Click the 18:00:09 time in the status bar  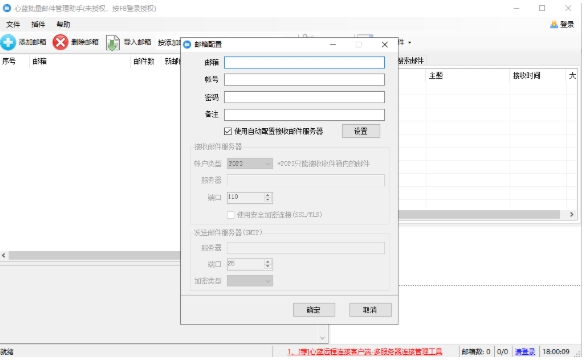coord(556,352)
